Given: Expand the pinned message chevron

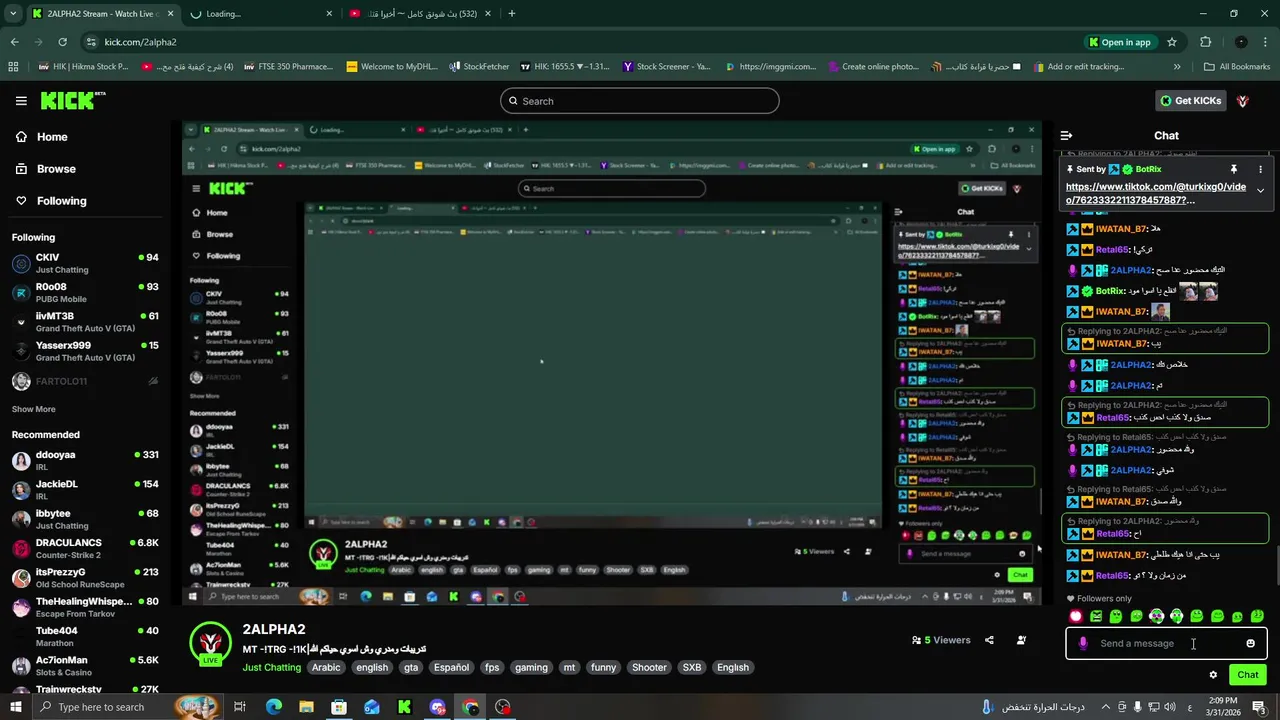Looking at the screenshot, I should point(1260,190).
